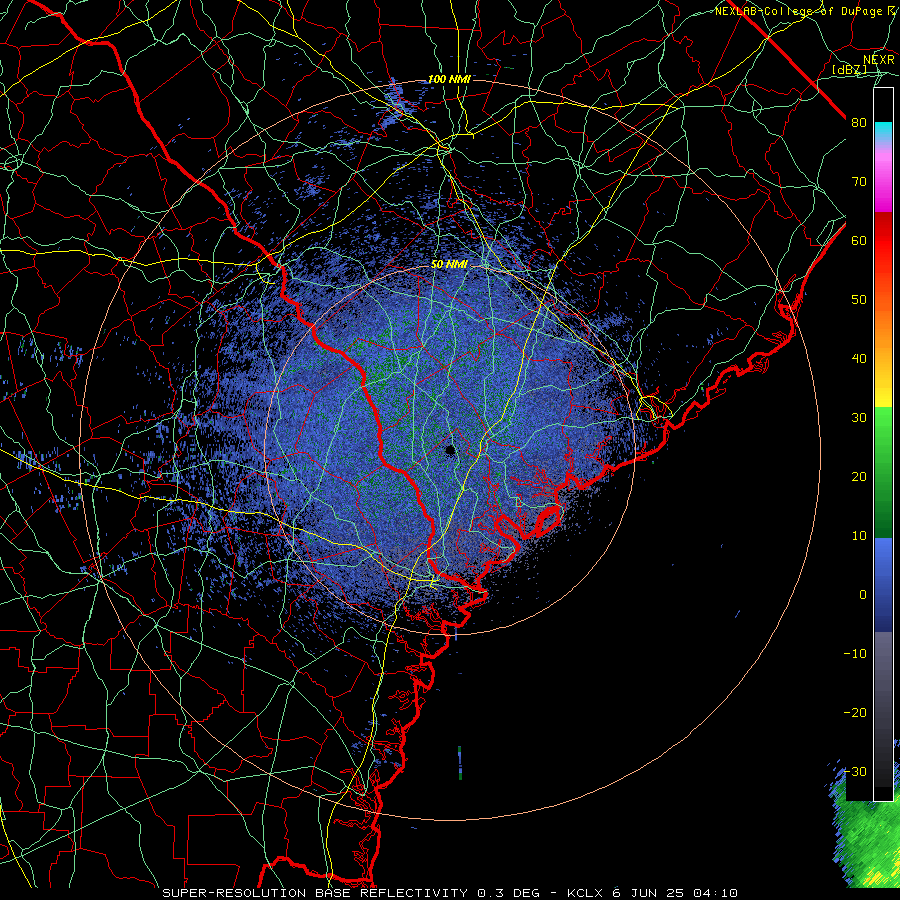Click the 100 NMI range ring label
The image size is (900, 900).
coord(449,79)
